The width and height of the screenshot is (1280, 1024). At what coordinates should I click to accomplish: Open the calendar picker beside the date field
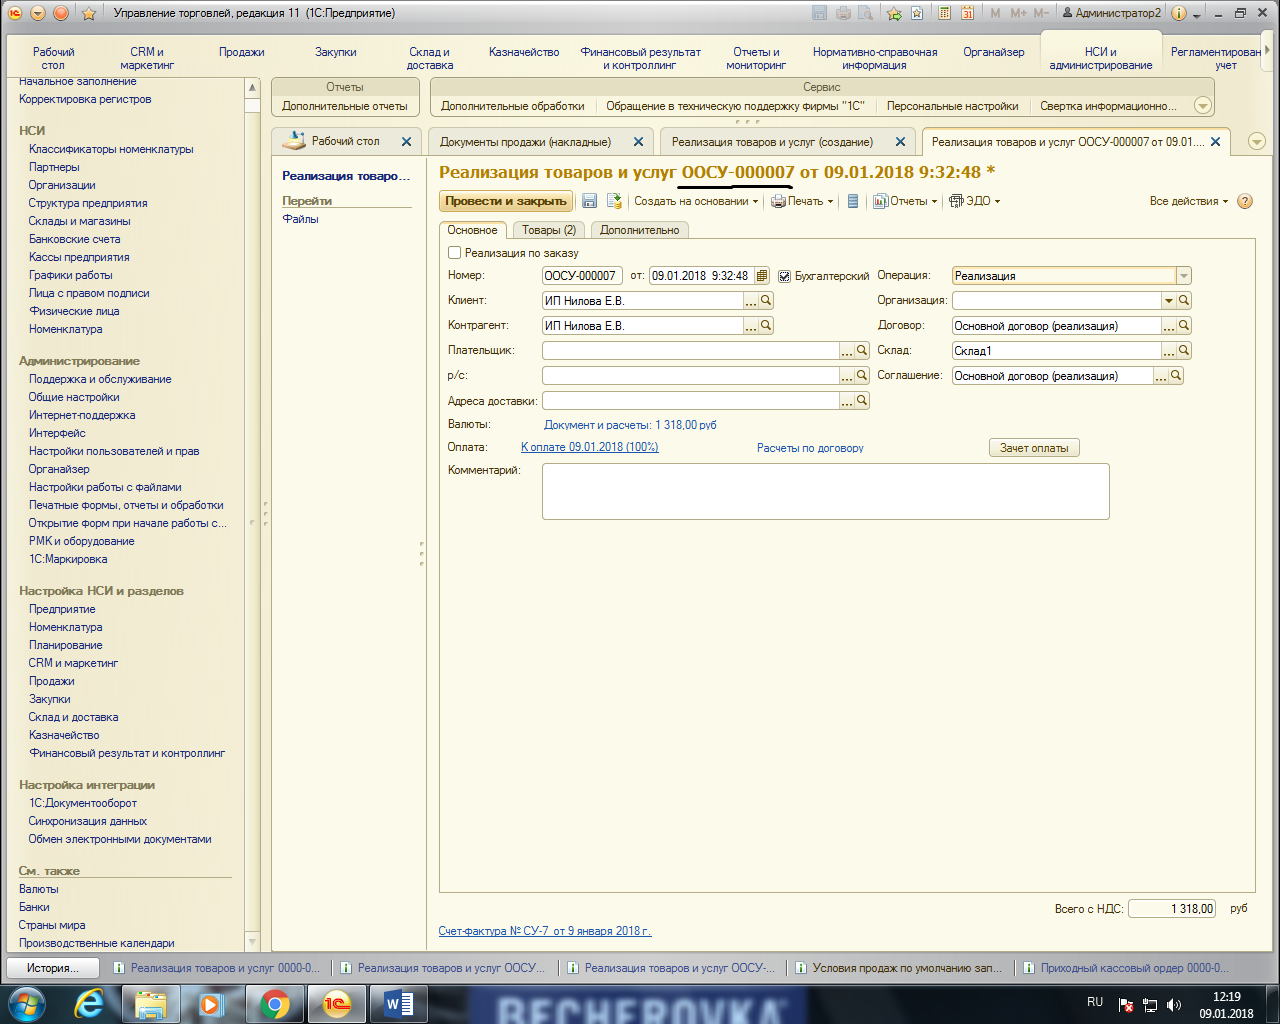pos(762,276)
